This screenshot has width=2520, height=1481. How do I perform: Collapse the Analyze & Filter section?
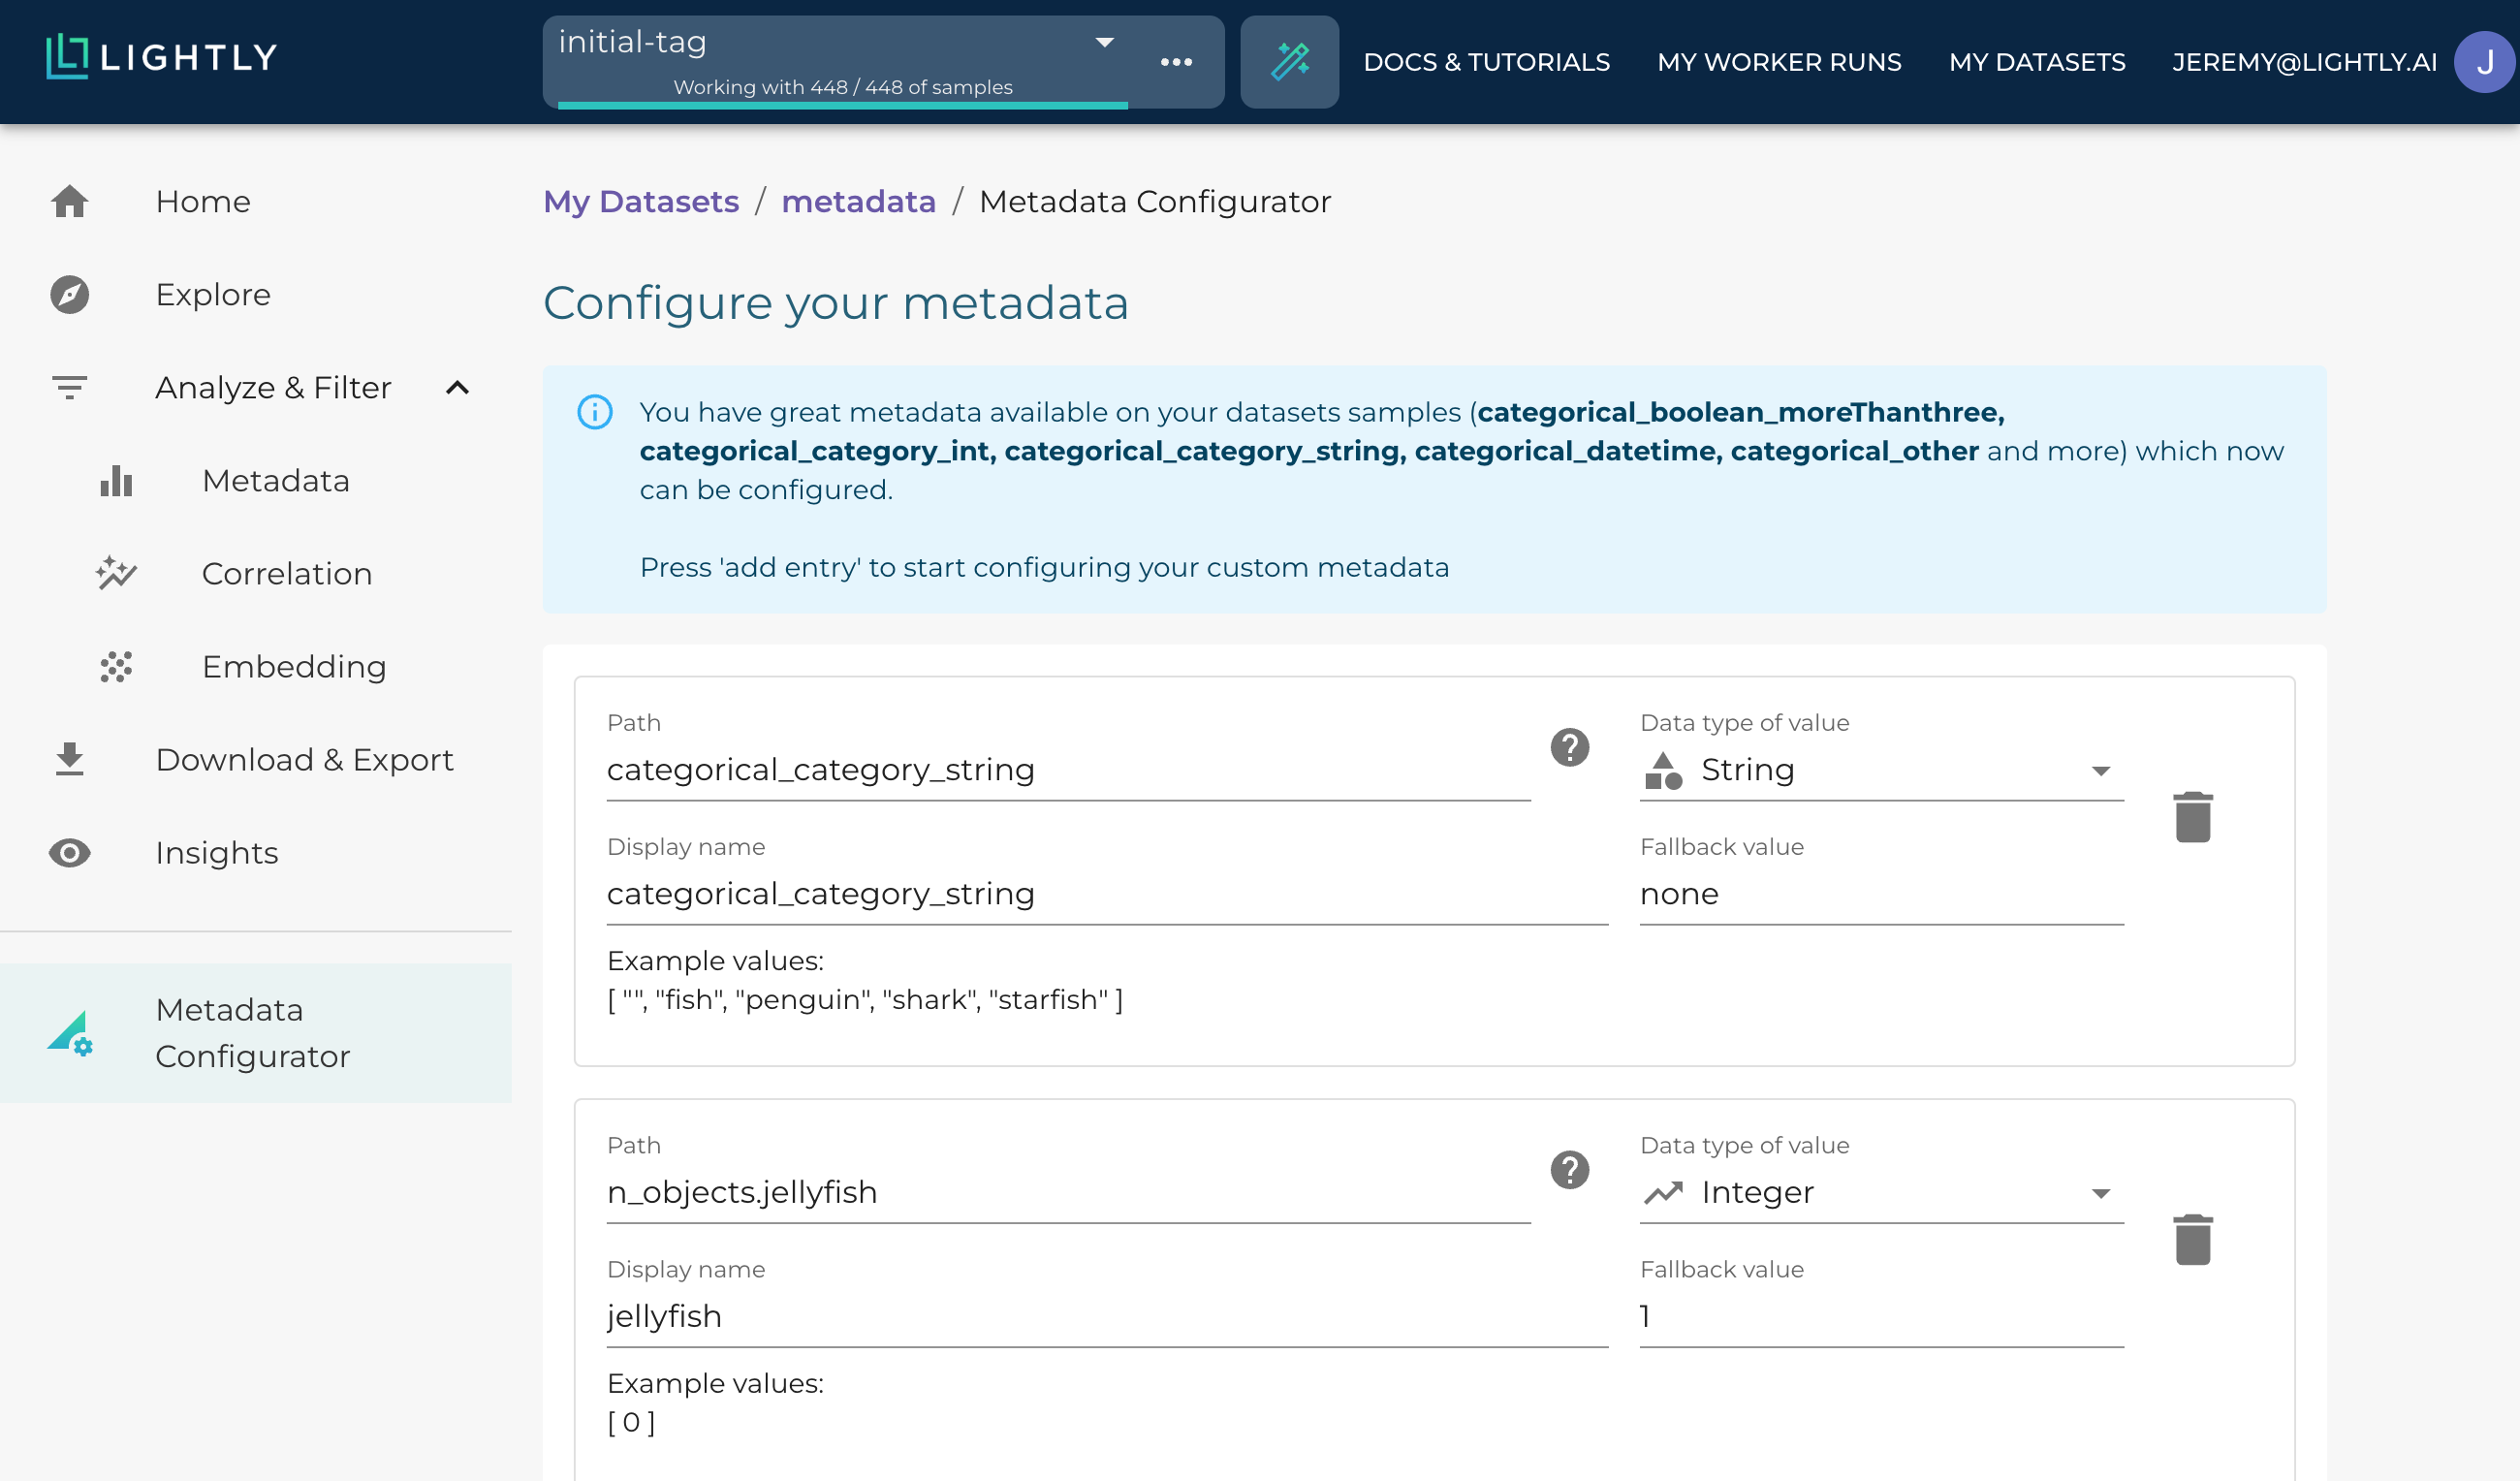(x=457, y=388)
